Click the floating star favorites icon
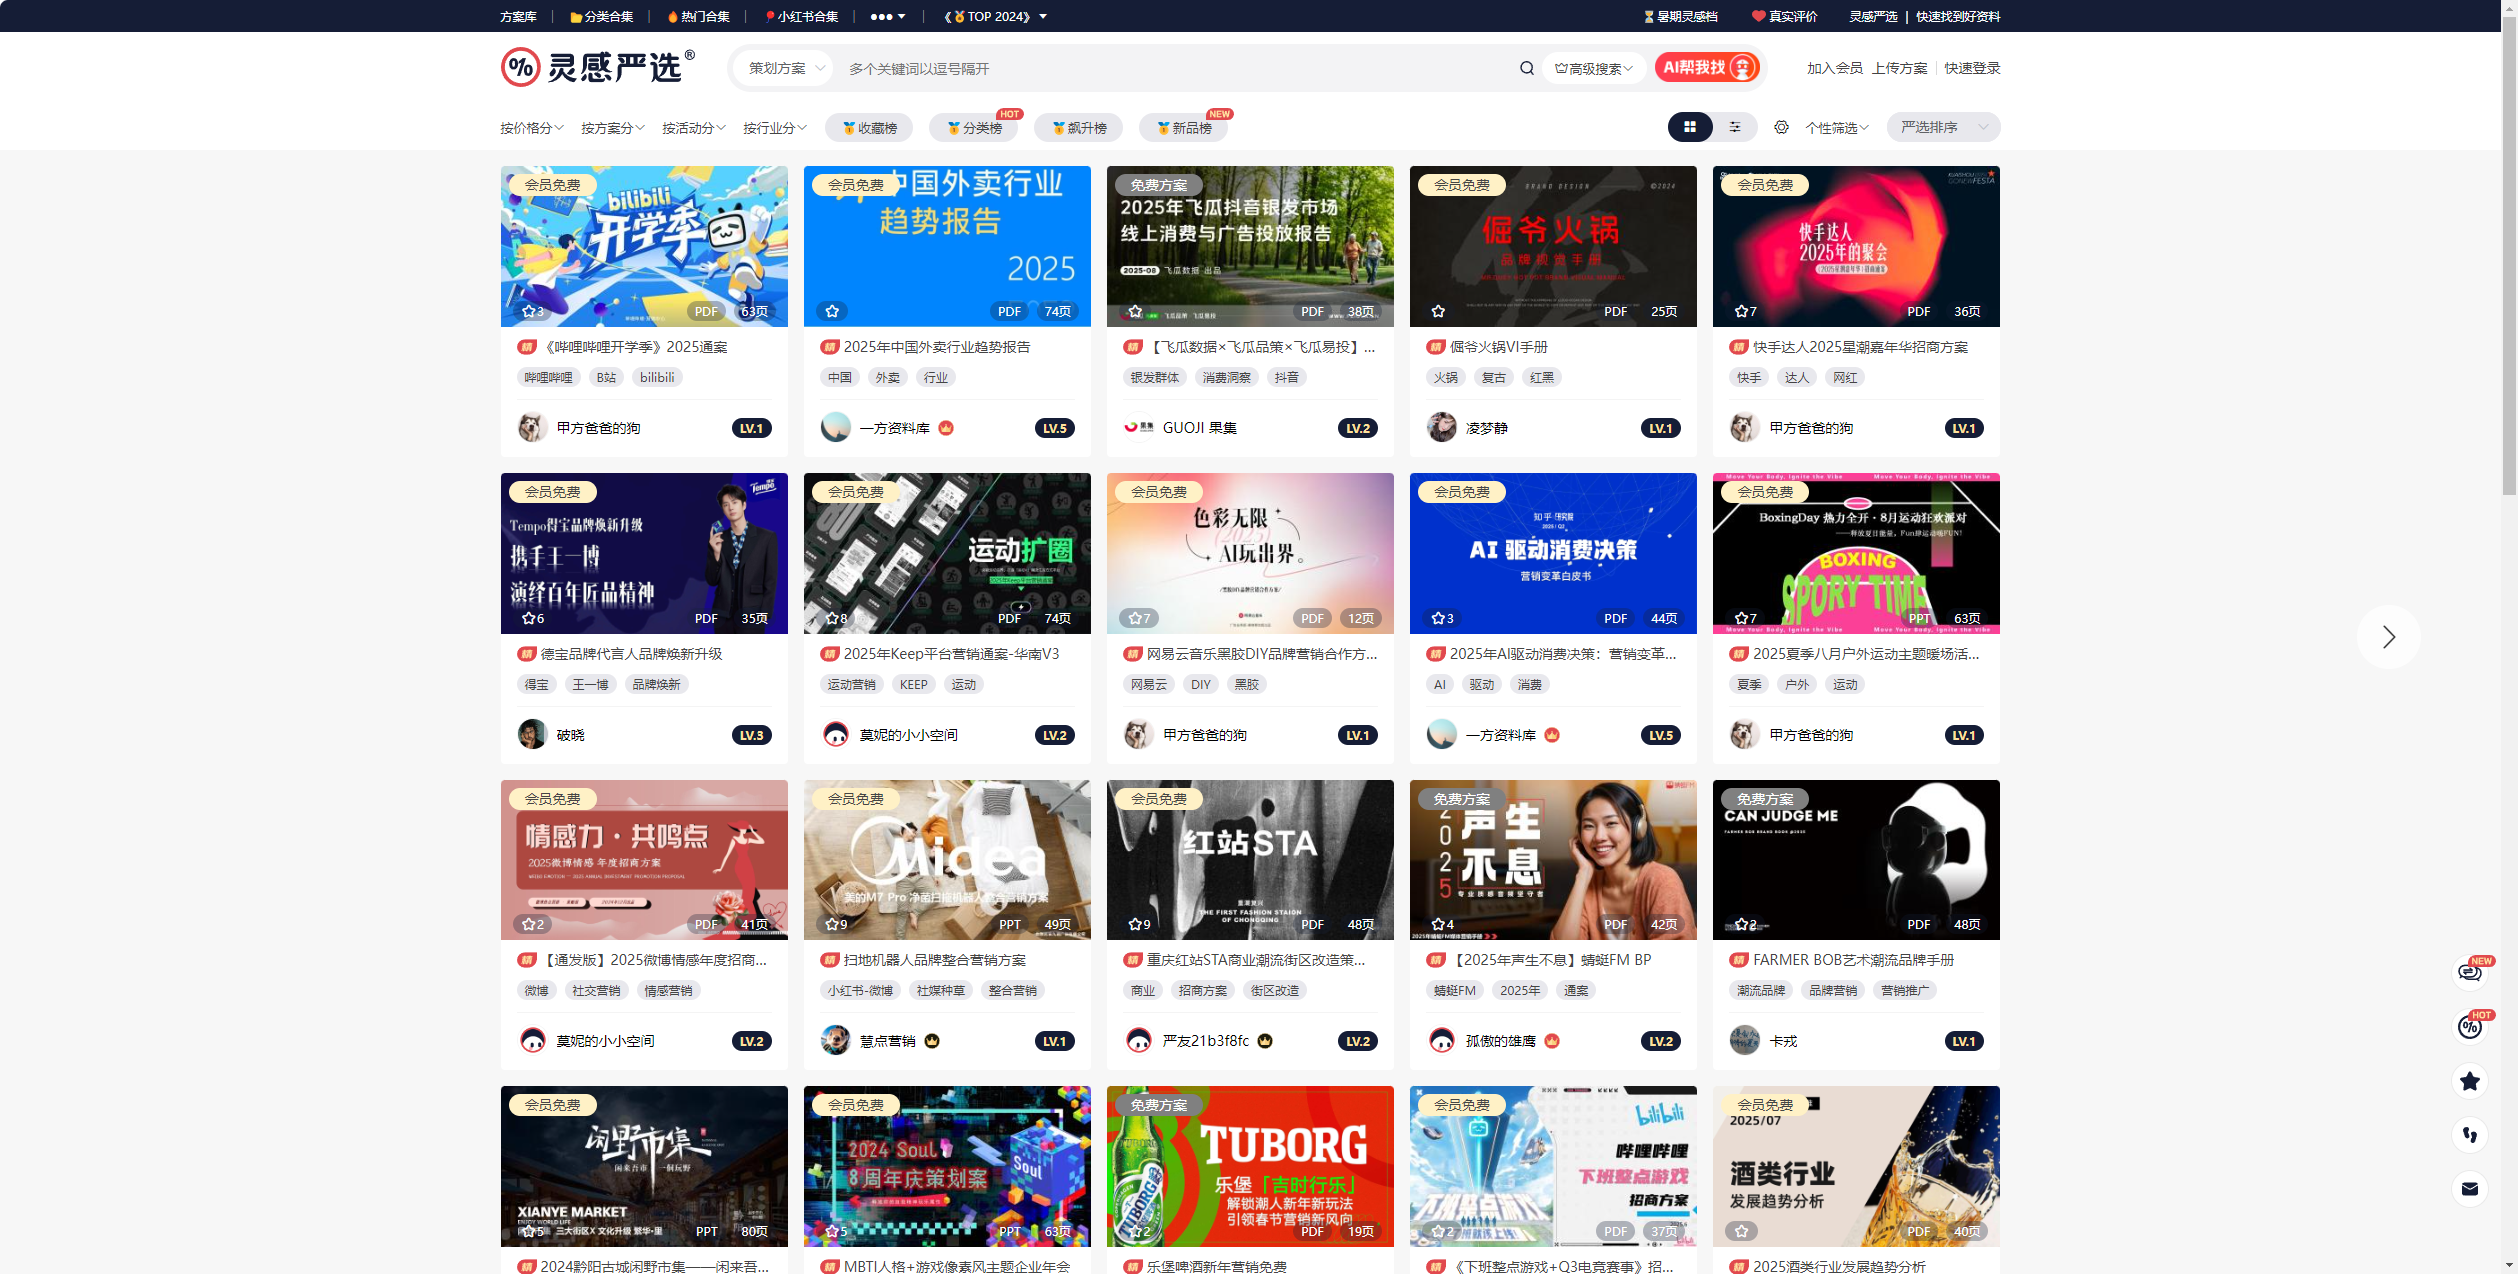The image size is (2518, 1274). pos(2469,1080)
